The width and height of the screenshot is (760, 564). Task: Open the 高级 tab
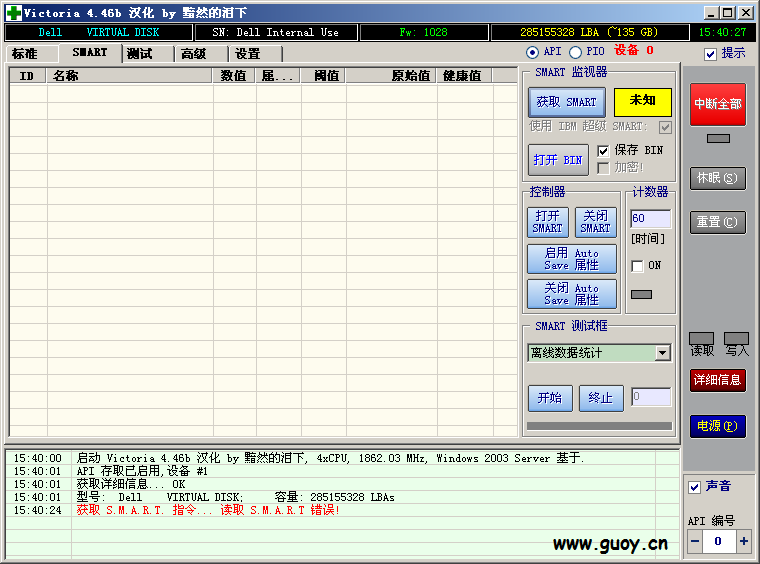pos(201,54)
